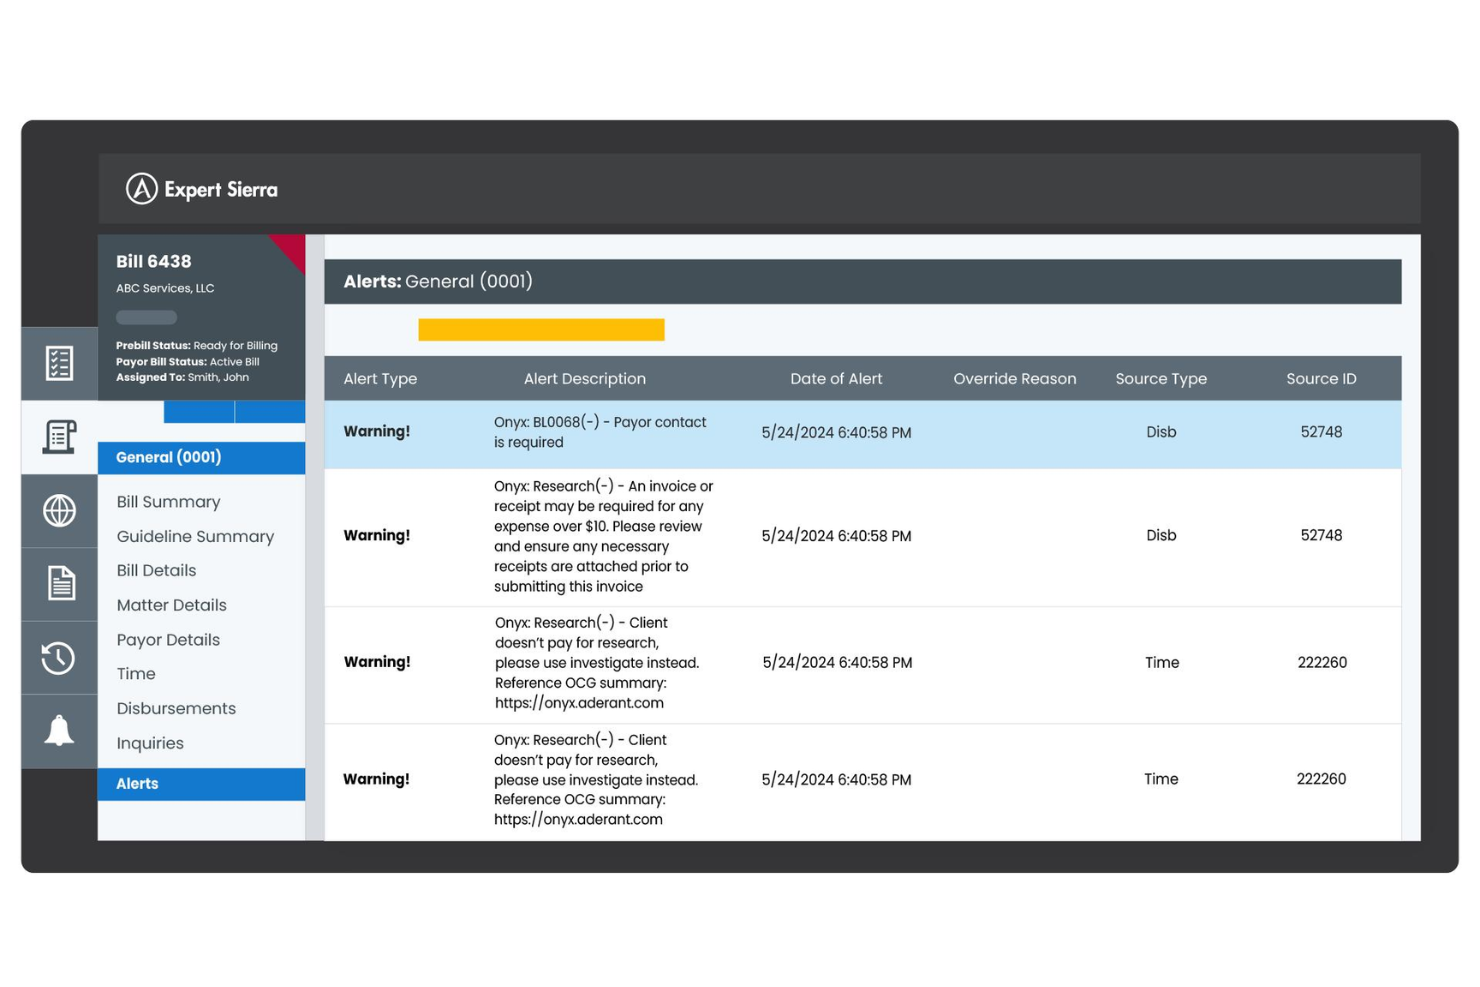This screenshot has width=1480, height=987.
Task: Select the bill document sidebar icon
Action: [x=59, y=437]
